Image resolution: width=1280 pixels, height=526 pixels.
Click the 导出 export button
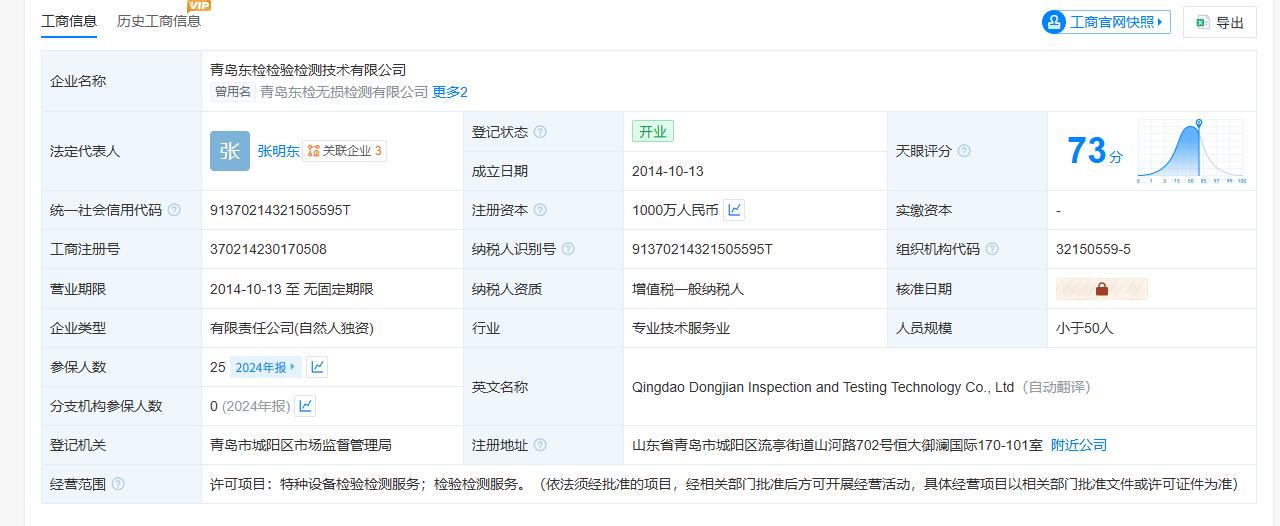coord(1220,22)
